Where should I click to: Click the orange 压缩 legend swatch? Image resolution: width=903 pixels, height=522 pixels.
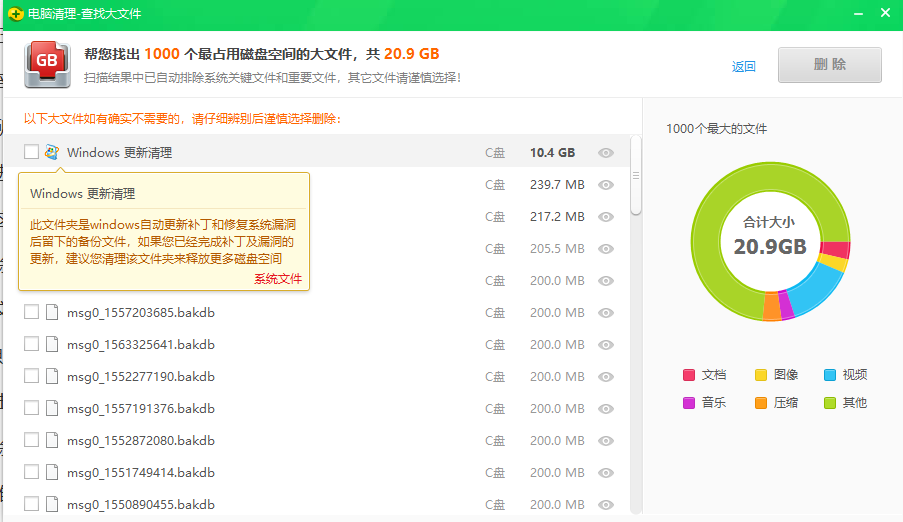pyautogui.click(x=760, y=403)
